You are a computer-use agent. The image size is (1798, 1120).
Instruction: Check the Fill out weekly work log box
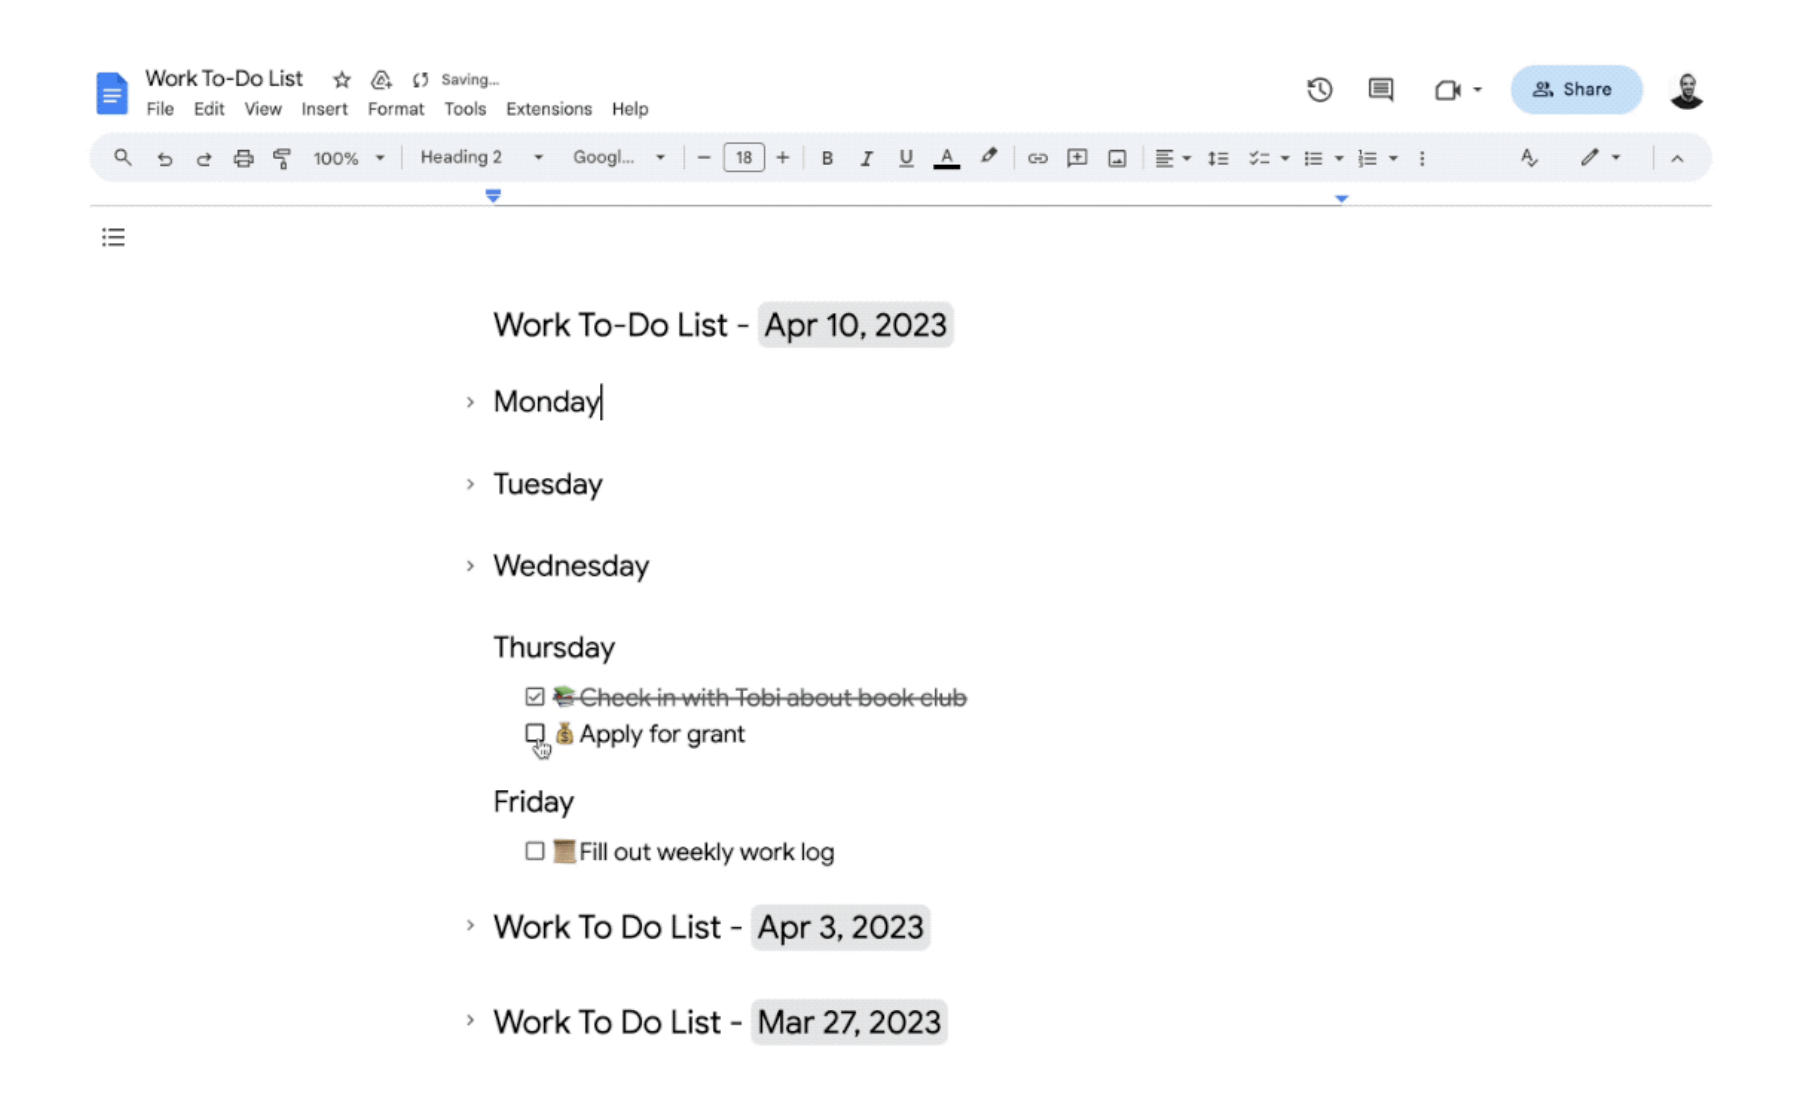click(535, 851)
